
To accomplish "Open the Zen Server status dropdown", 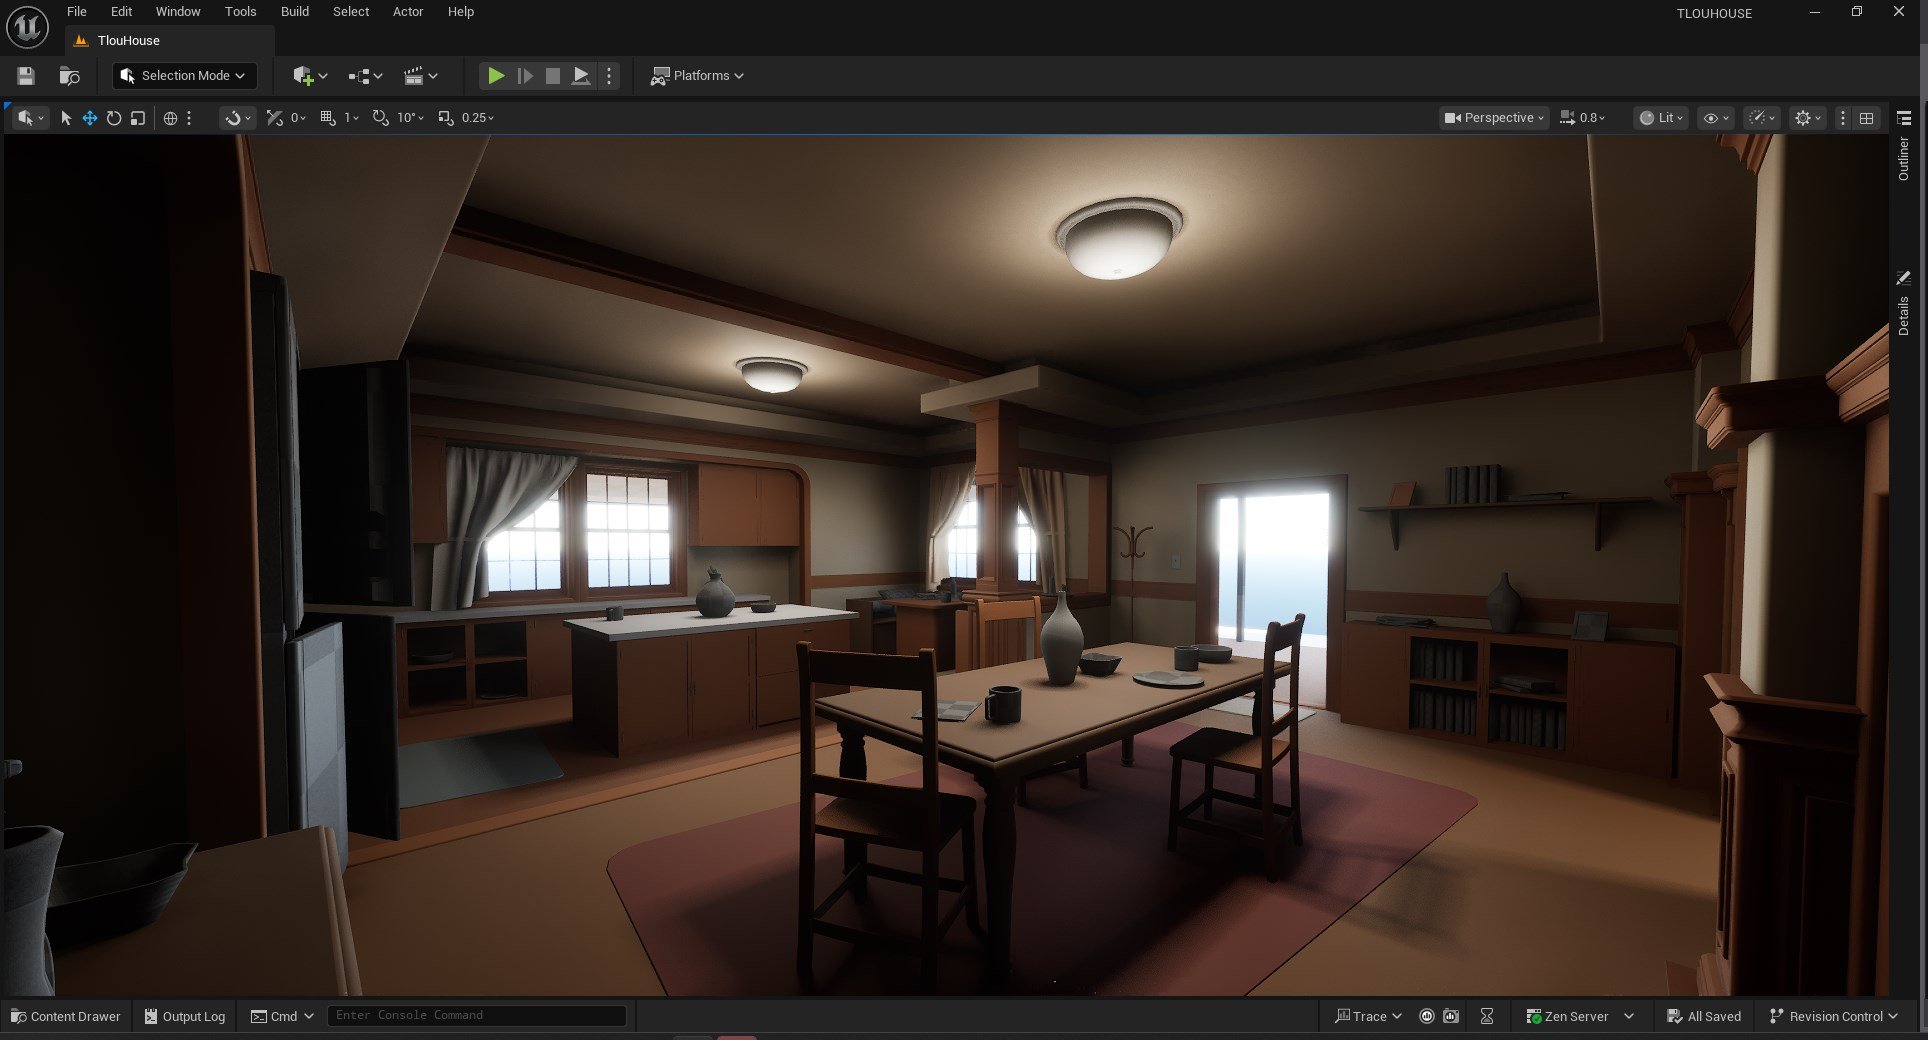I will click(x=1580, y=1016).
